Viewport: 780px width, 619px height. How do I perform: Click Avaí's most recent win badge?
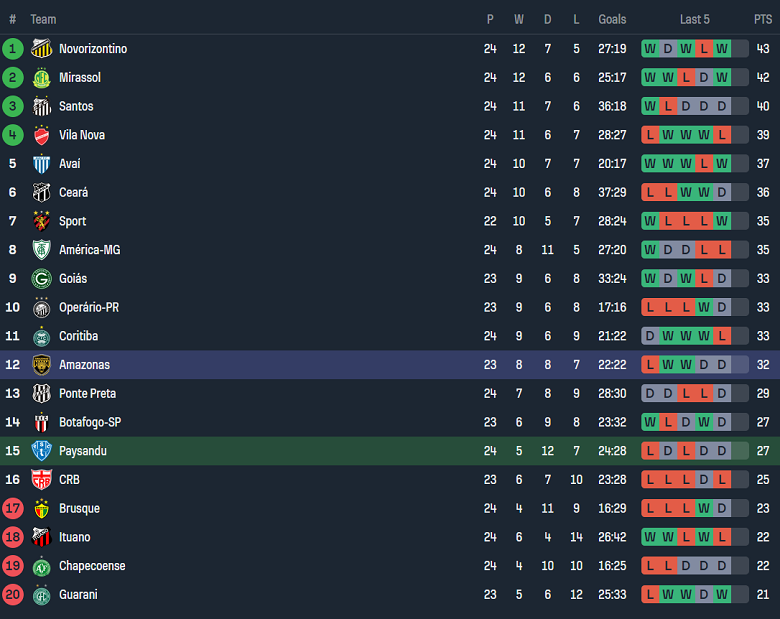(x=723, y=164)
